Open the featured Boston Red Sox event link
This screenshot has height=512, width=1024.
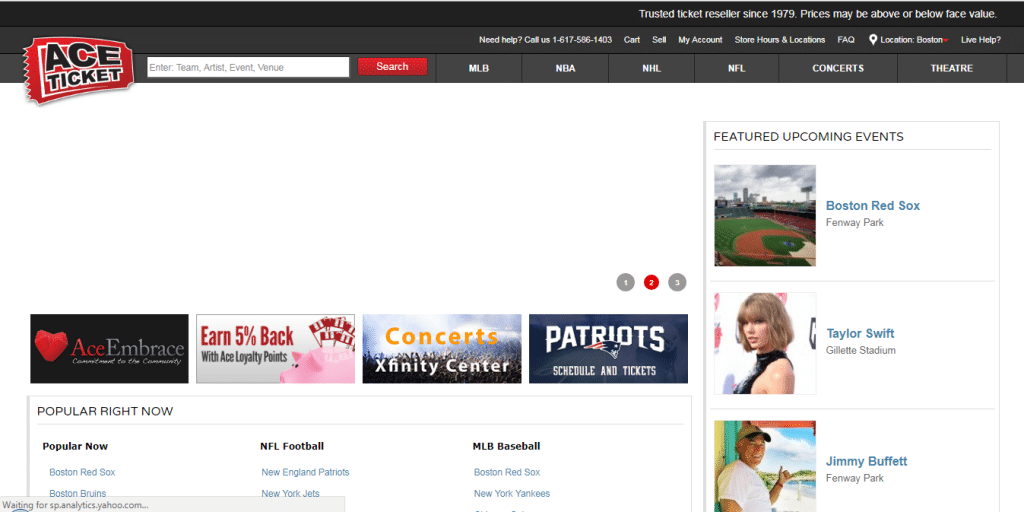coord(872,206)
